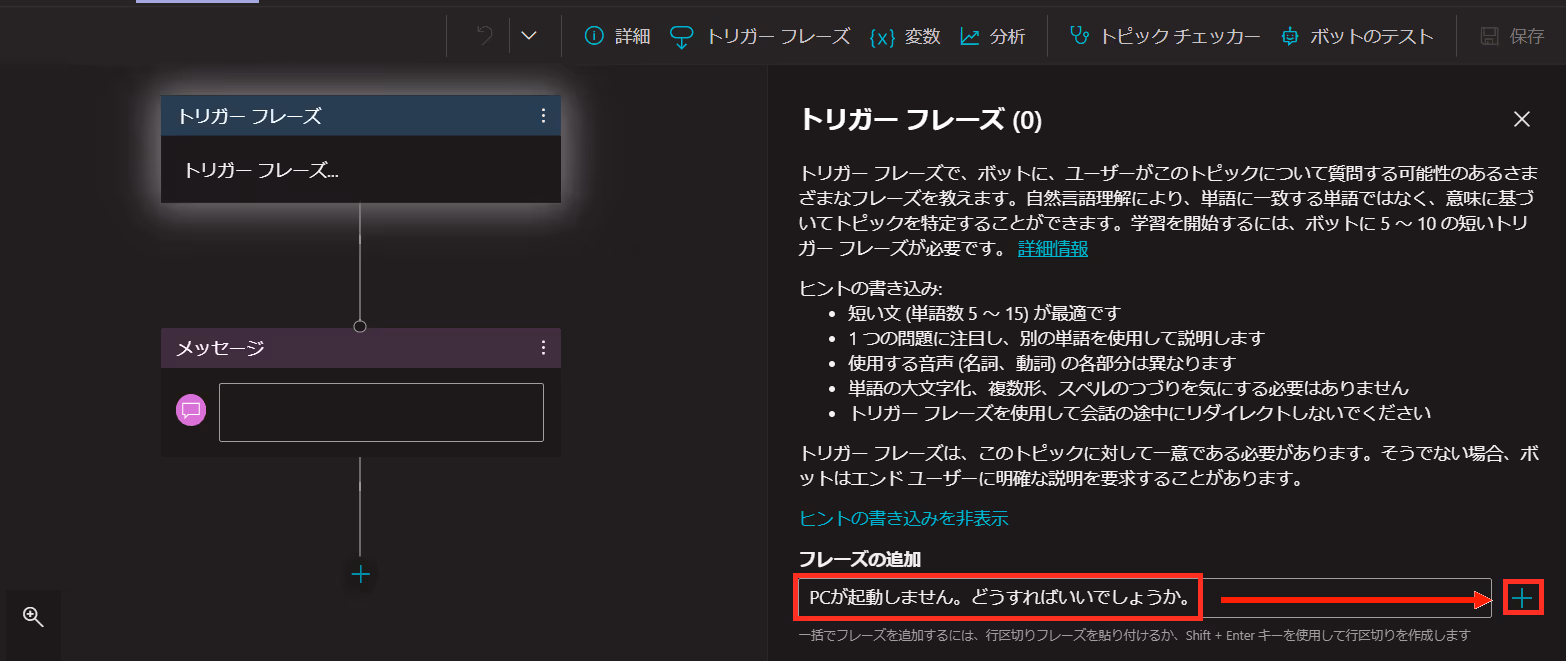Viewport: 1566px width, 661px height.
Task: Click トリガー フレーズ in the top toolbar
Action: coord(760,37)
